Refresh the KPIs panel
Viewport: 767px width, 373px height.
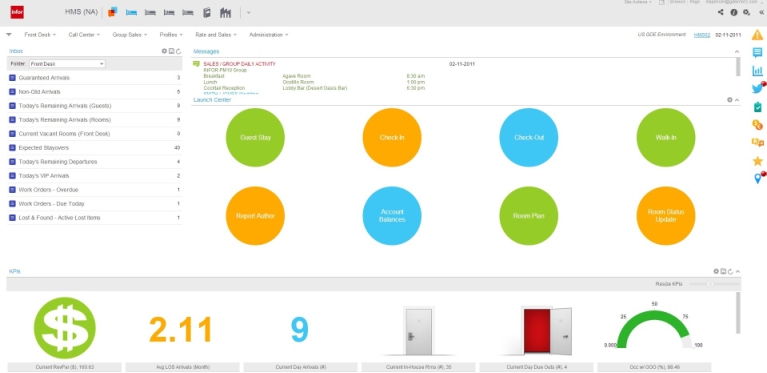coord(730,271)
